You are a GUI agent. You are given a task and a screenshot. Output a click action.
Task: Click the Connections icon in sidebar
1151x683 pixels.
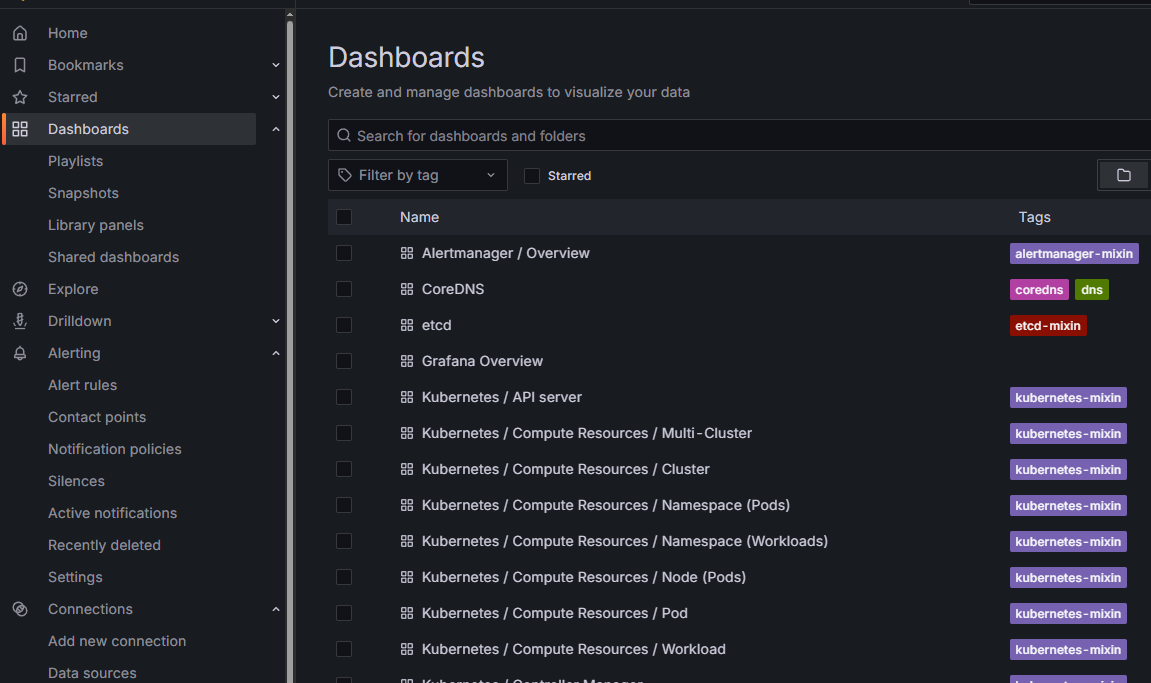click(20, 610)
